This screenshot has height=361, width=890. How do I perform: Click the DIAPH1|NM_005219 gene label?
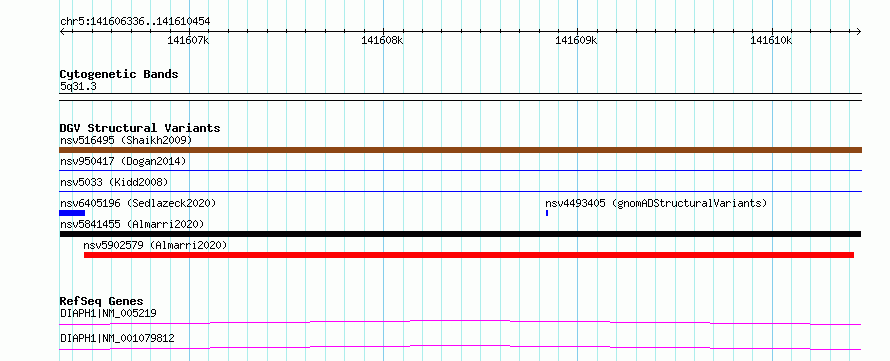(x=108, y=313)
